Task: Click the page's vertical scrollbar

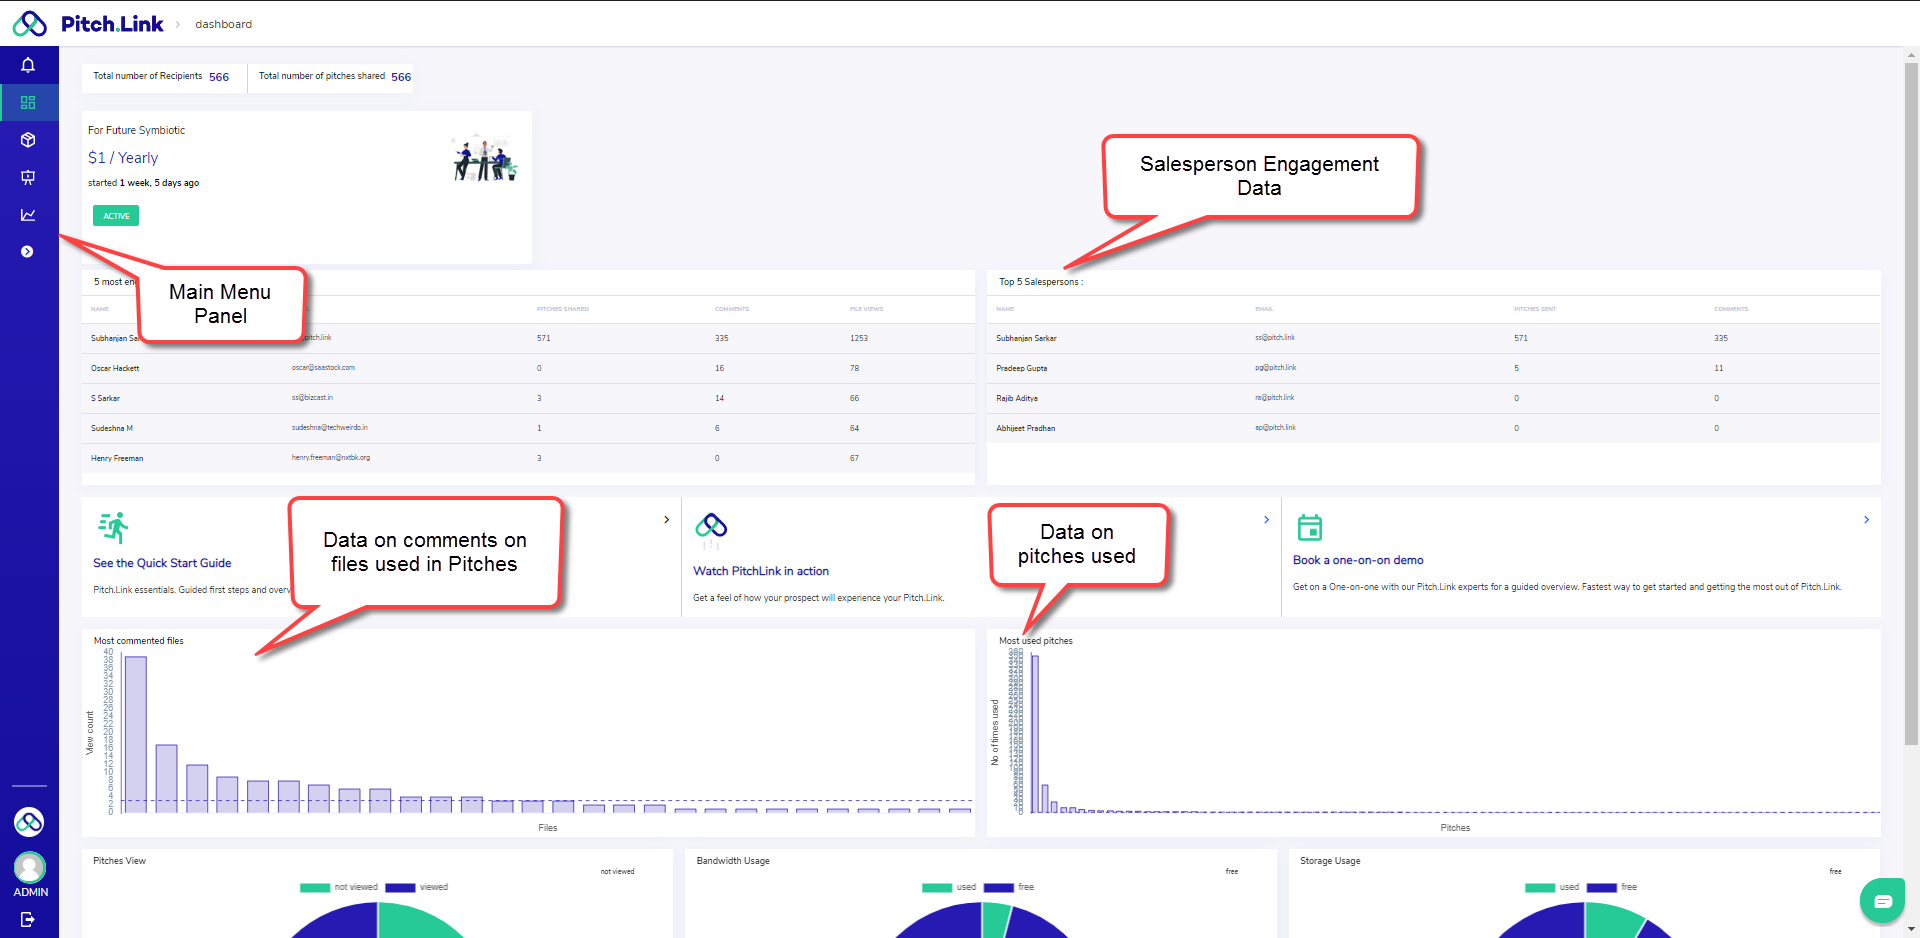Action: click(1911, 400)
